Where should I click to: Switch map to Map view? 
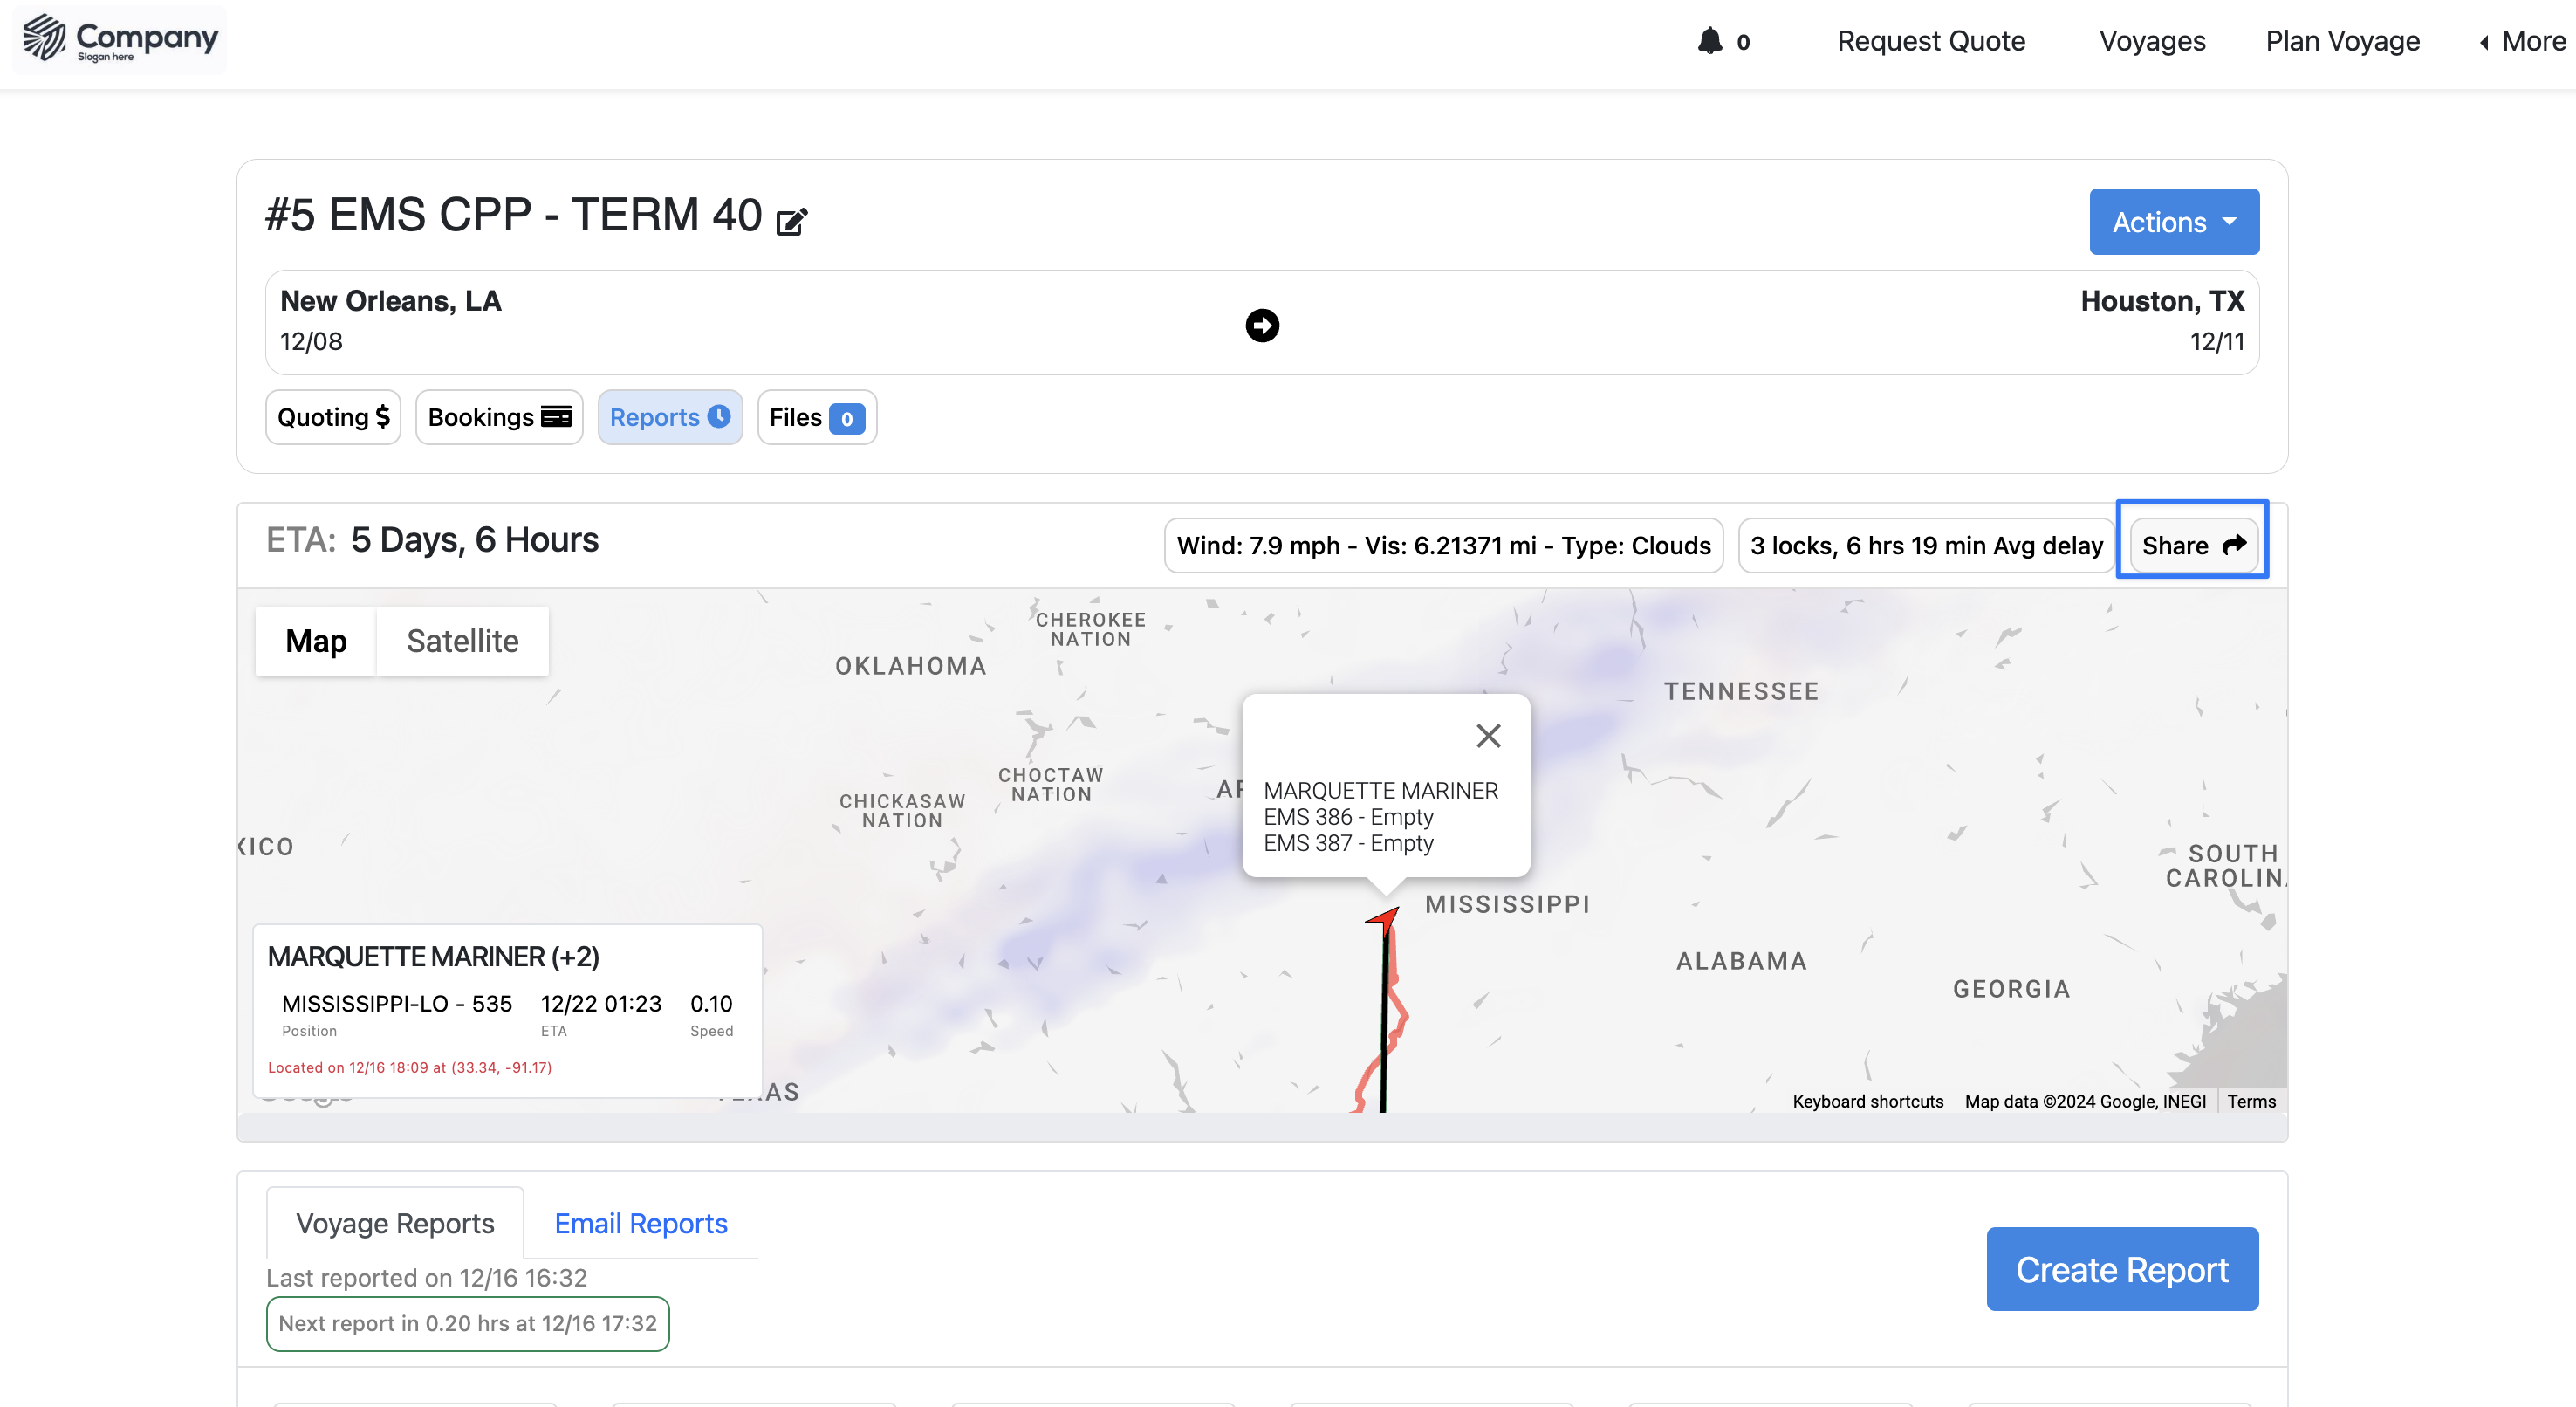[316, 641]
